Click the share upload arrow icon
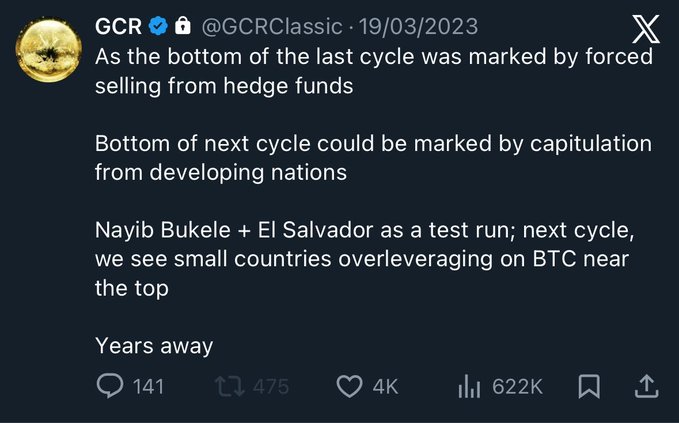 [646, 386]
